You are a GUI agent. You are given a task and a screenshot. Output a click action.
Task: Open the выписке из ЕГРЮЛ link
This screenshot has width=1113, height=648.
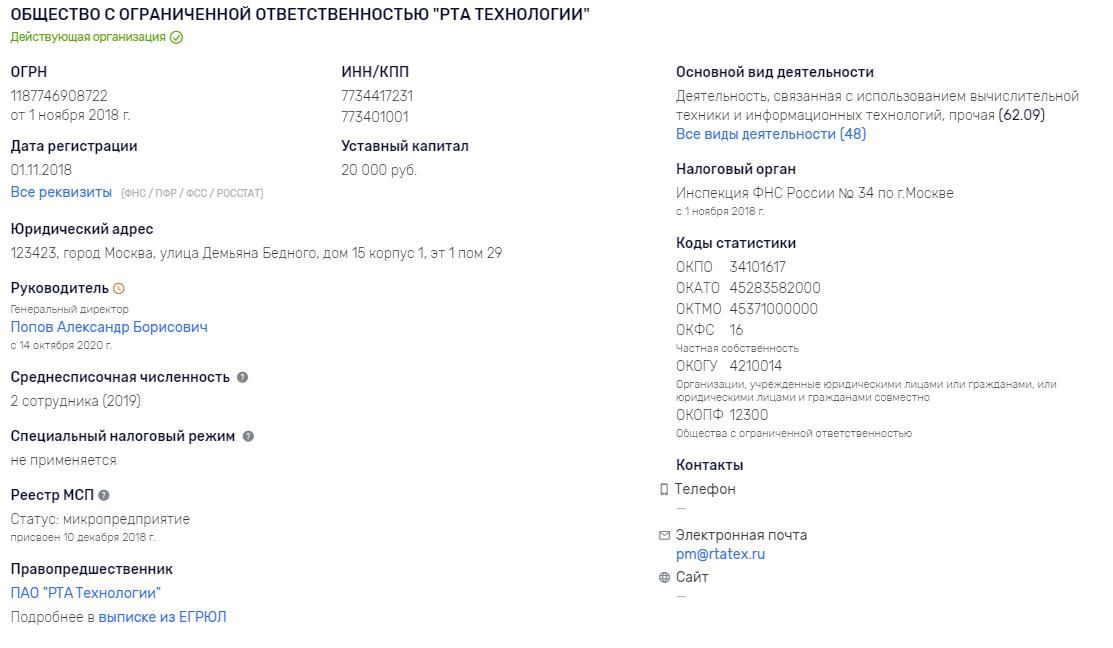pyautogui.click(x=163, y=617)
